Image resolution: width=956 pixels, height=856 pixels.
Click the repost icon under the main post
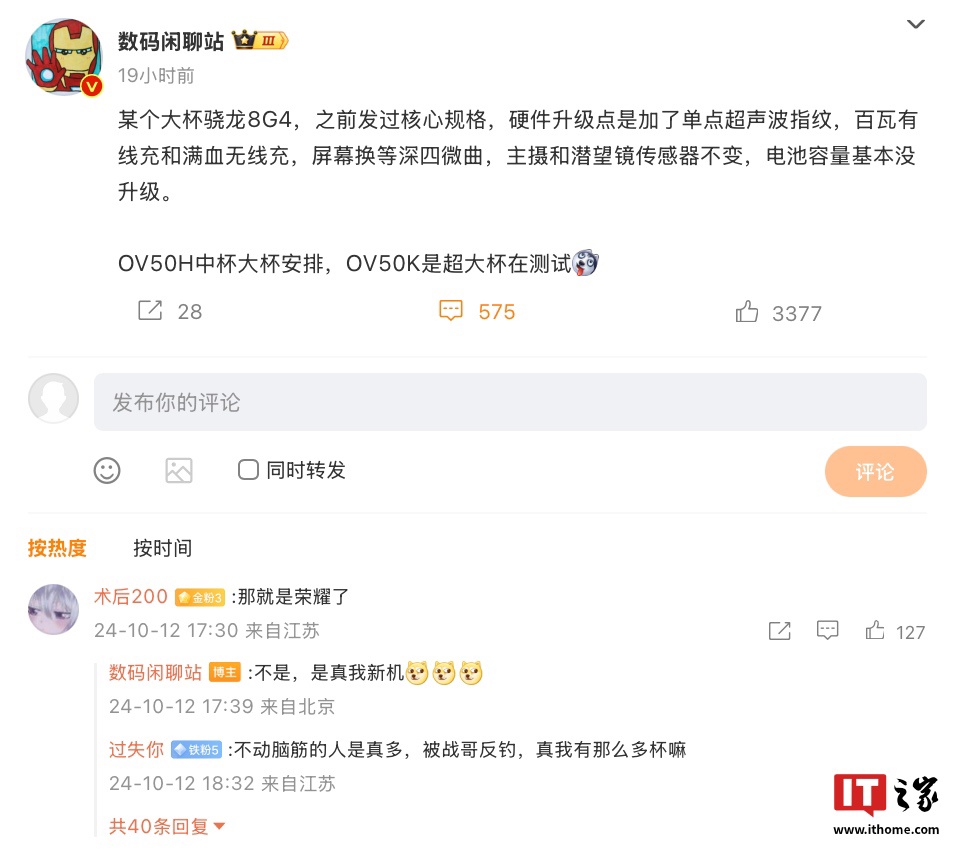(x=150, y=310)
